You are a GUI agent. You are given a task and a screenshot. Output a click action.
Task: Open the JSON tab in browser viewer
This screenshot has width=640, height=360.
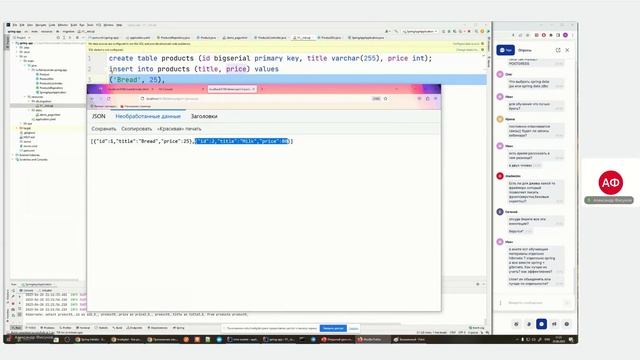98,116
